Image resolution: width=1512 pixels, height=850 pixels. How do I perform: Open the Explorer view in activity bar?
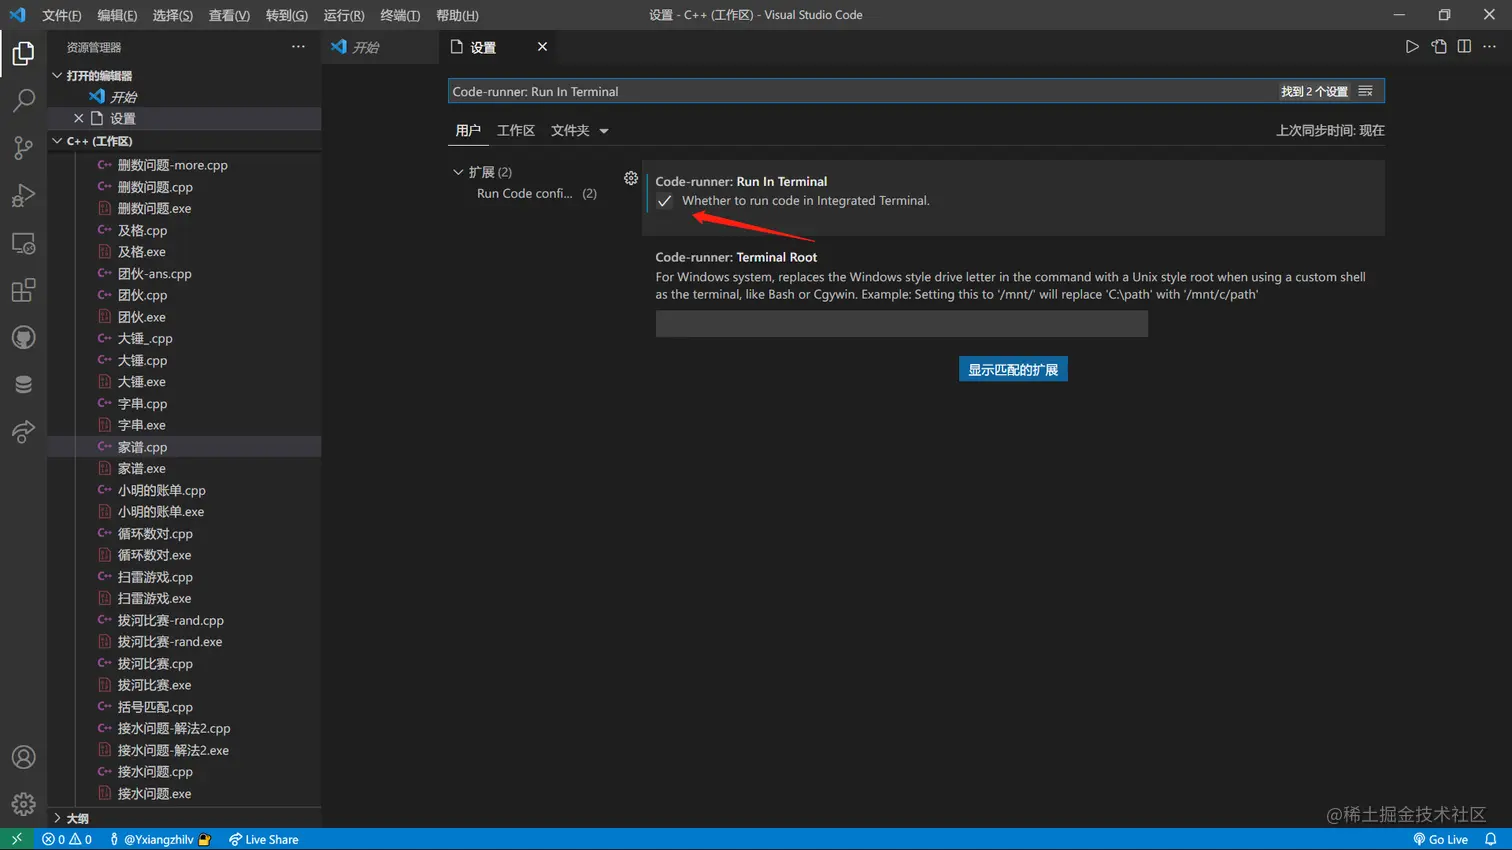click(x=23, y=53)
